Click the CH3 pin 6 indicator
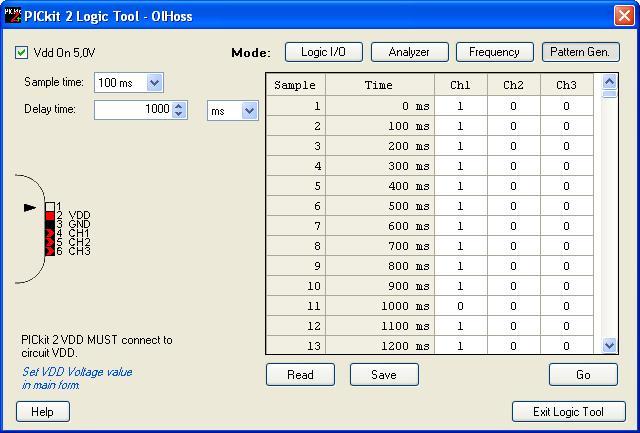Viewport: 640px width, 433px height. point(50,251)
